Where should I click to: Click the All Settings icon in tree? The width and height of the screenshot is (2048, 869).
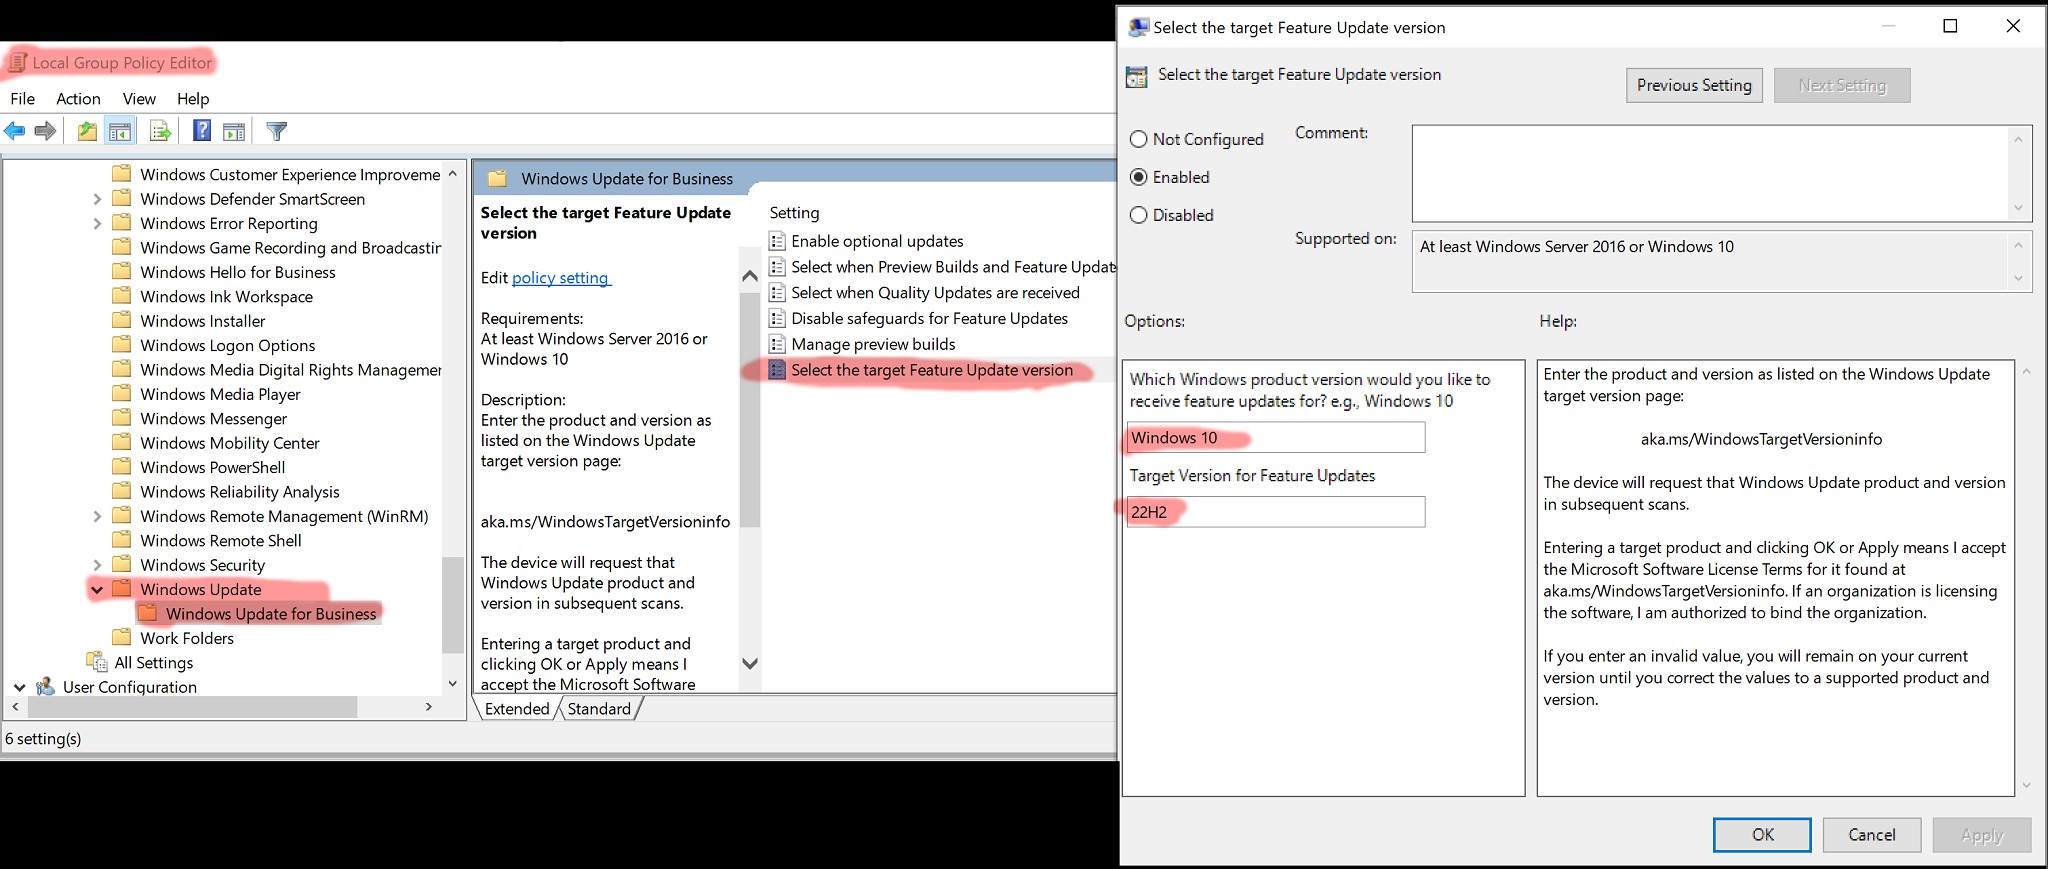(97, 662)
